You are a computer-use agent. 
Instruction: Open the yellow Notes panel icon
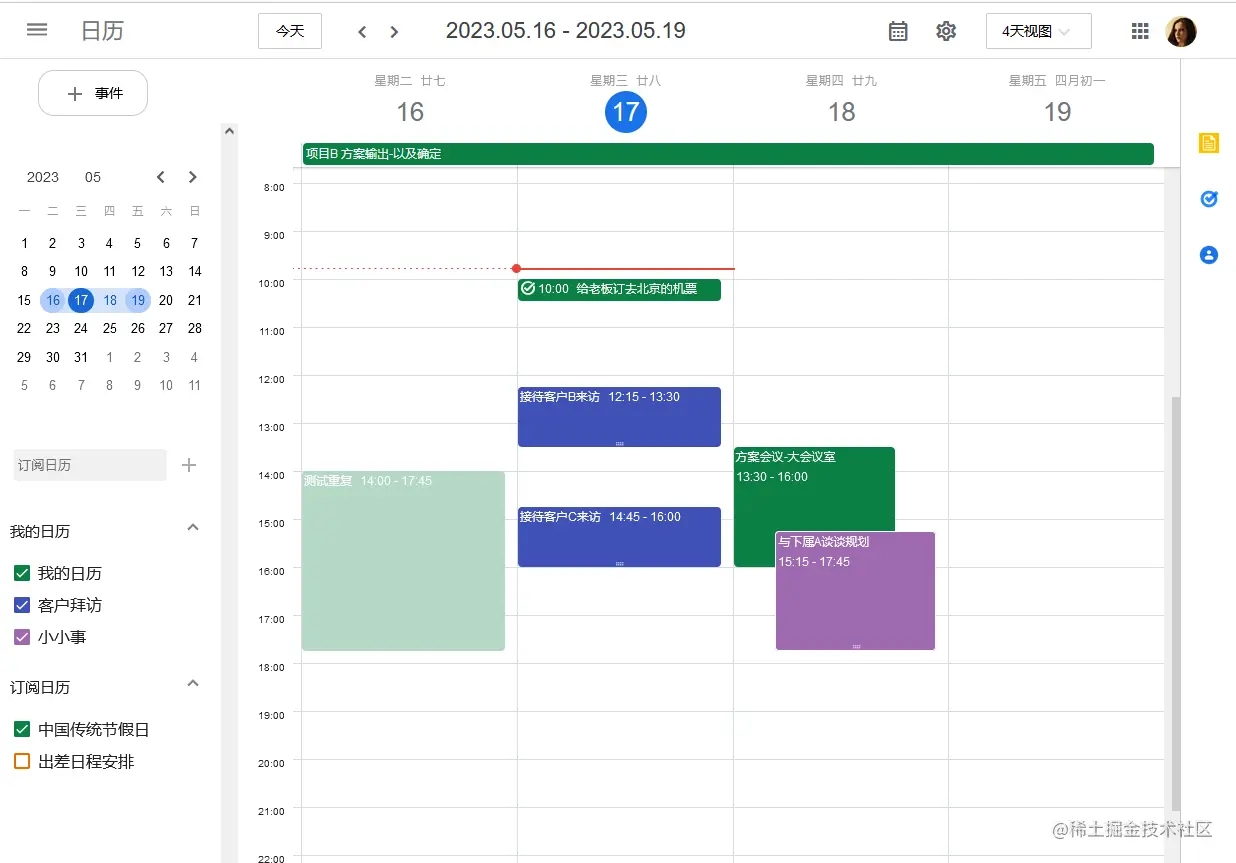point(1208,143)
